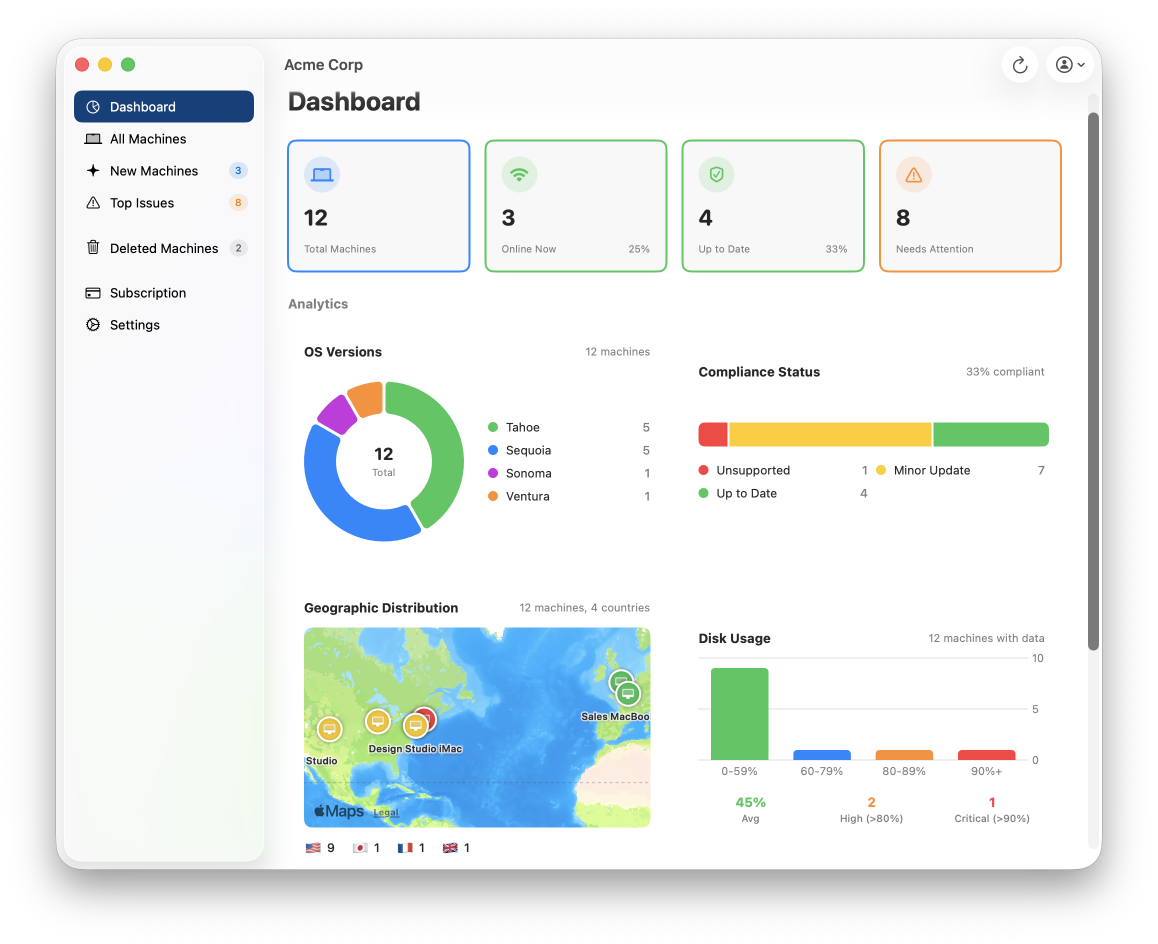The image size is (1158, 944).
Task: Click the Minor Update legend entry
Action: (960, 471)
